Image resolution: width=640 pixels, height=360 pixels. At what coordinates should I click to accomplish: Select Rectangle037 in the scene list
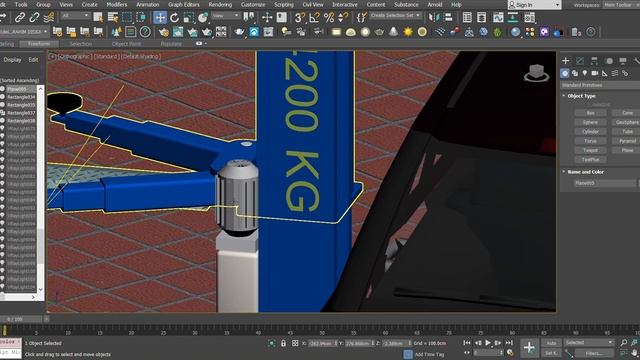(x=21, y=113)
